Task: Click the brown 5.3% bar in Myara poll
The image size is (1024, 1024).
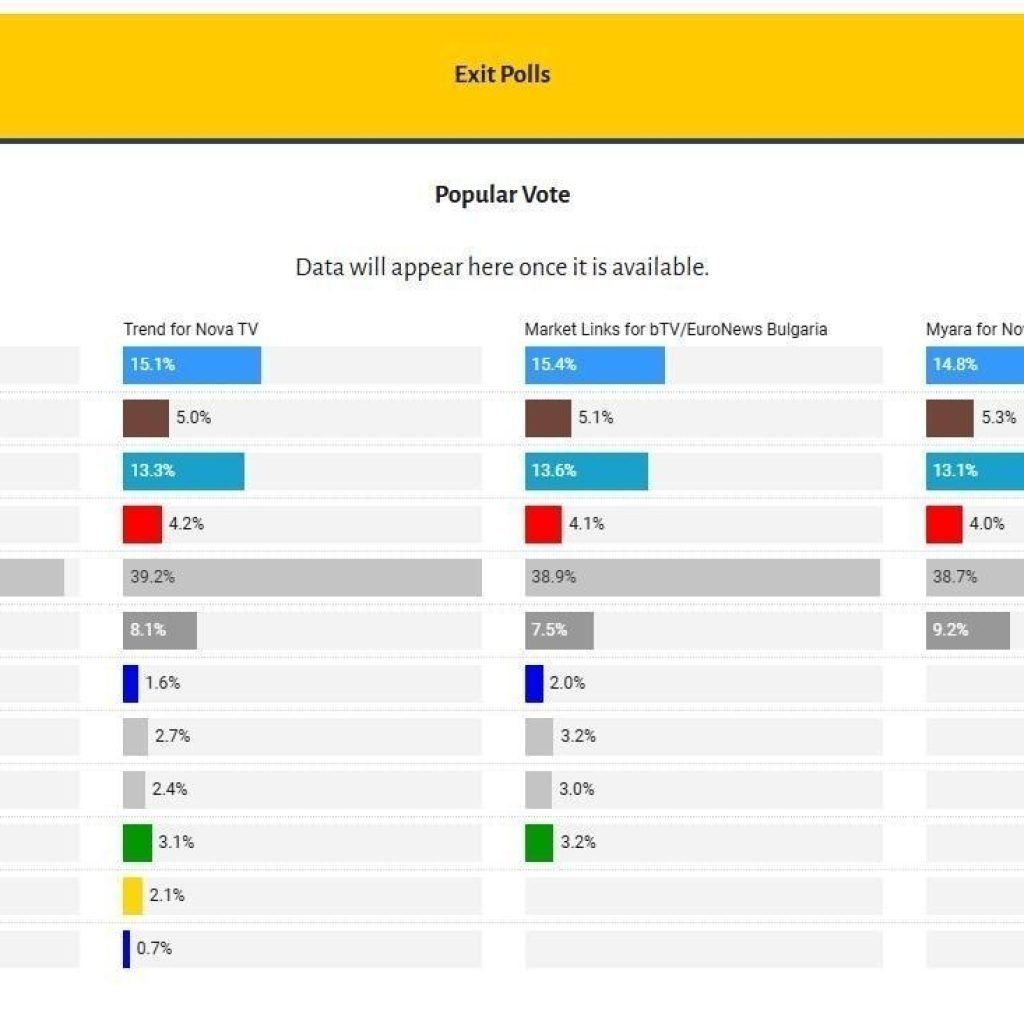Action: [x=949, y=418]
